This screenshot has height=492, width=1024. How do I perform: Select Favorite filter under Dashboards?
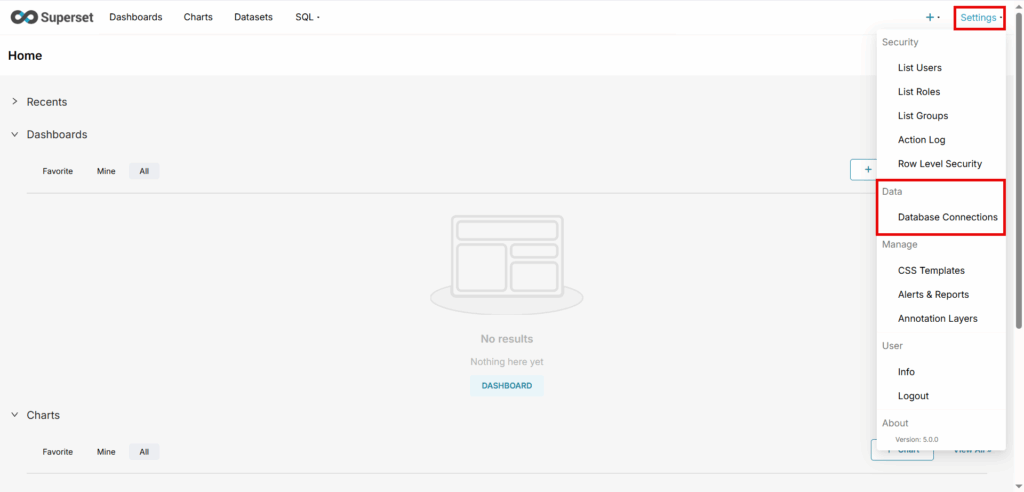click(57, 171)
